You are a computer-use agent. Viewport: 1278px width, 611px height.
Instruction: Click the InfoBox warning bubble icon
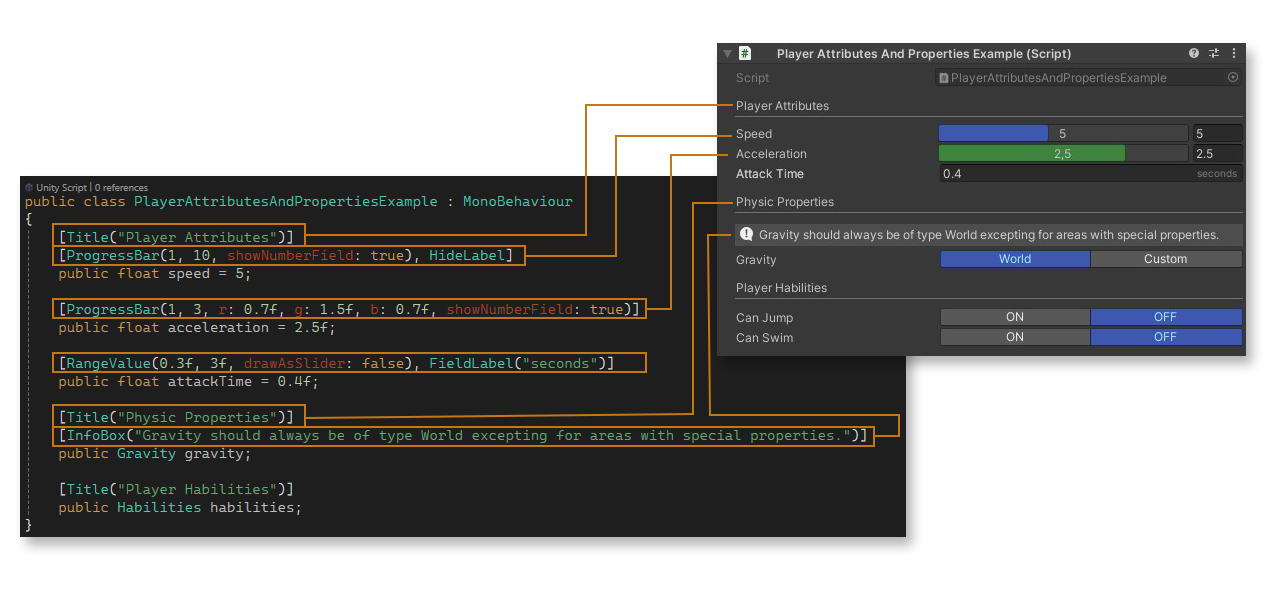(x=746, y=235)
